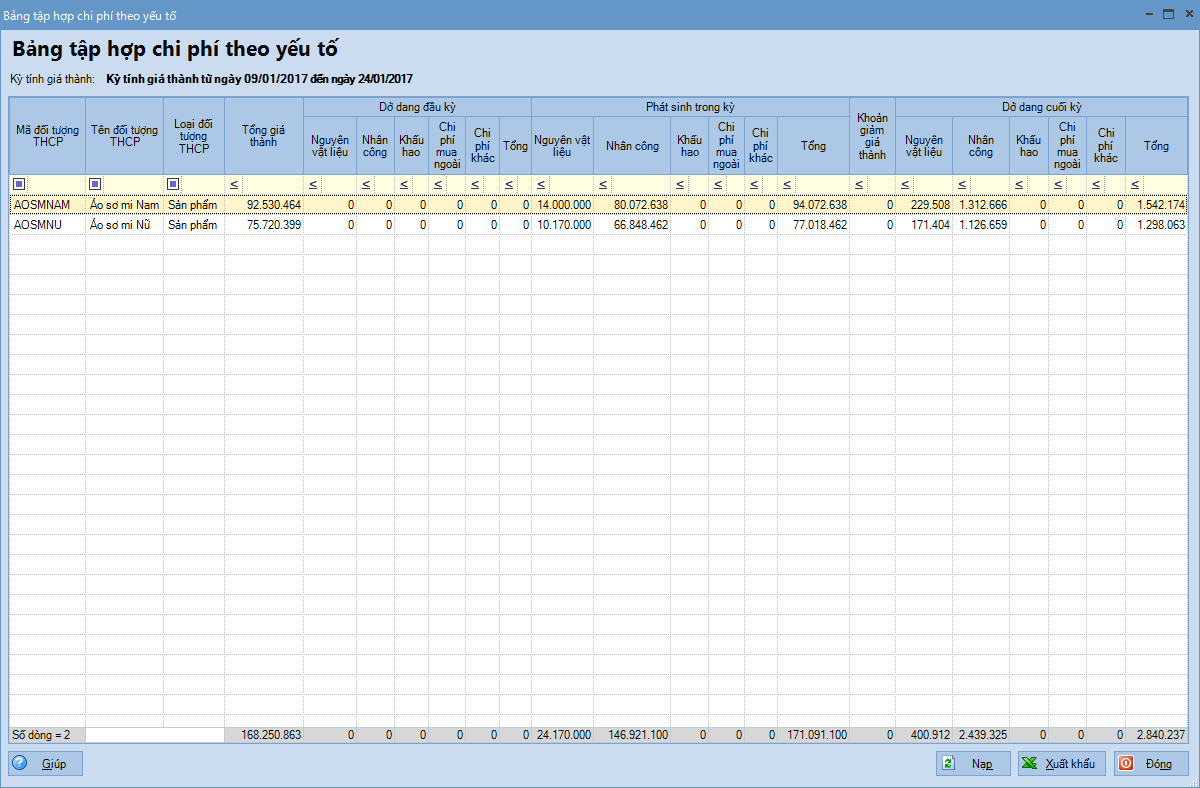The height and width of the screenshot is (788, 1200).
Task: Click the blue question mark Giúp icon
Action: (x=20, y=763)
